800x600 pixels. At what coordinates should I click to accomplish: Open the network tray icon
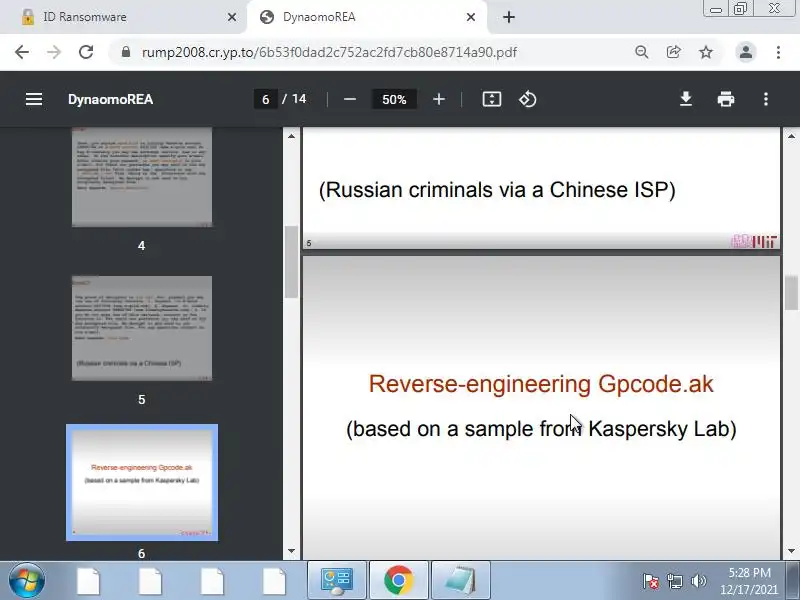(674, 581)
